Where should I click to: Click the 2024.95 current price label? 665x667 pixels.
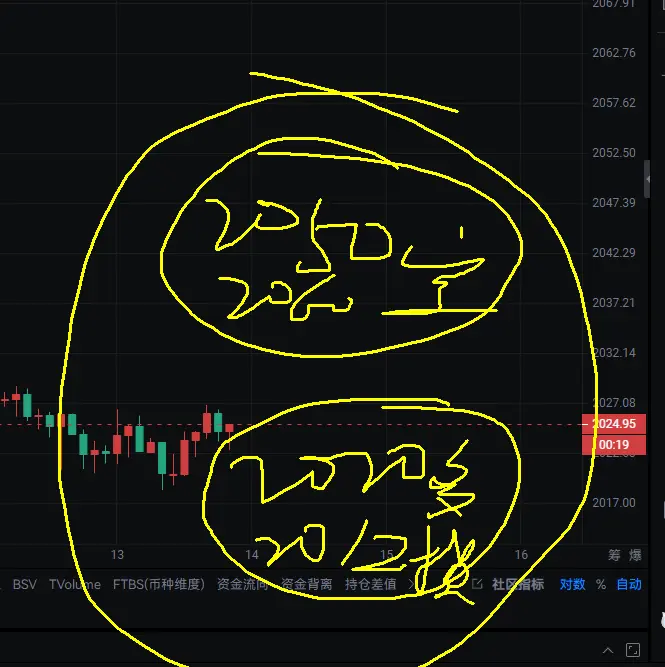pos(614,424)
